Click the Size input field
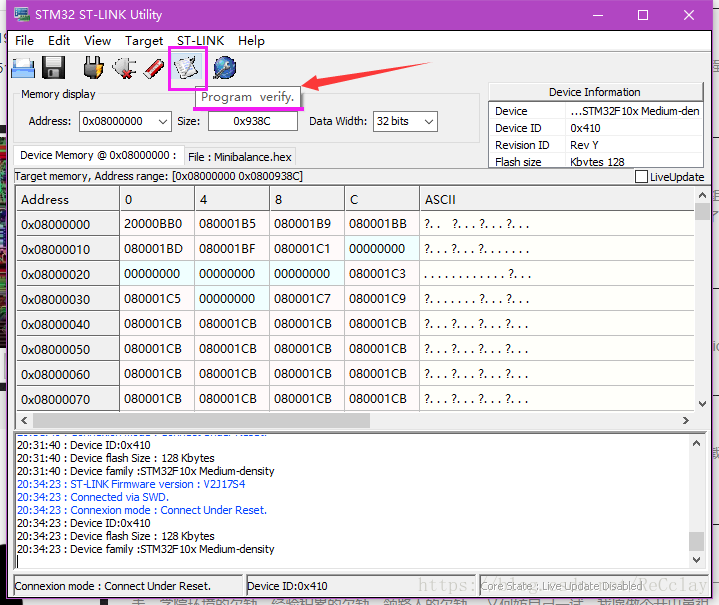 [x=252, y=121]
